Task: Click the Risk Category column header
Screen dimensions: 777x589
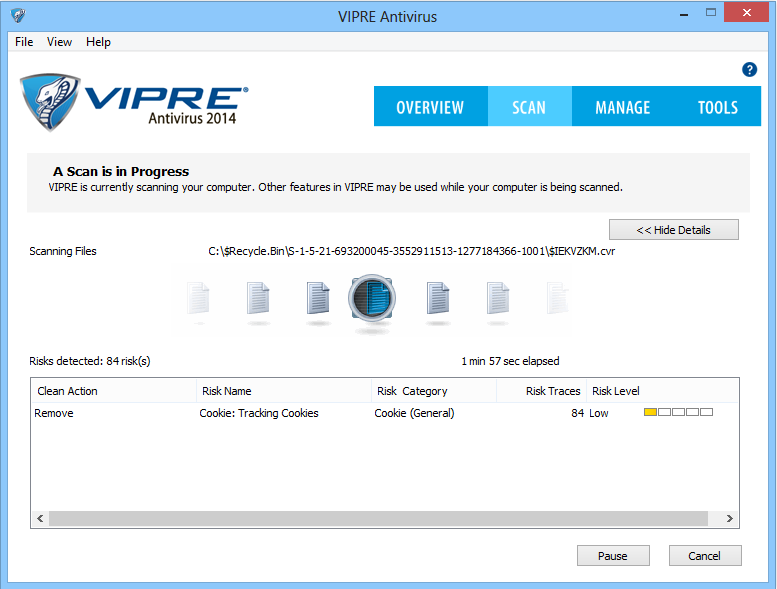Action: [434, 391]
